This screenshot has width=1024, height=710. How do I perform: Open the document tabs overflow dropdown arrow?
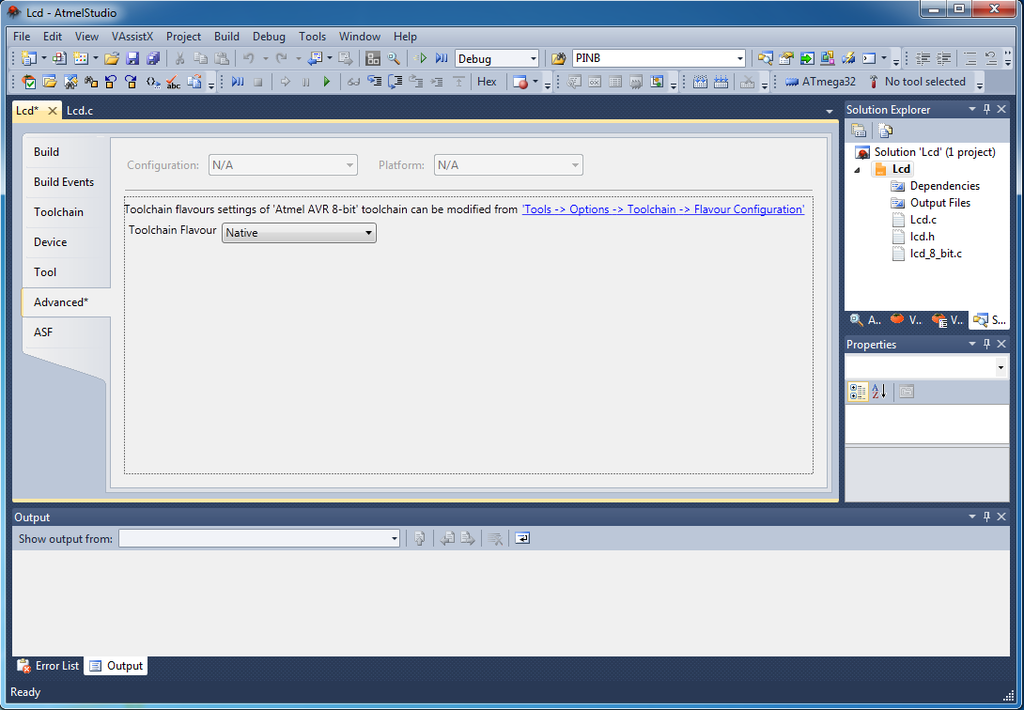829,112
